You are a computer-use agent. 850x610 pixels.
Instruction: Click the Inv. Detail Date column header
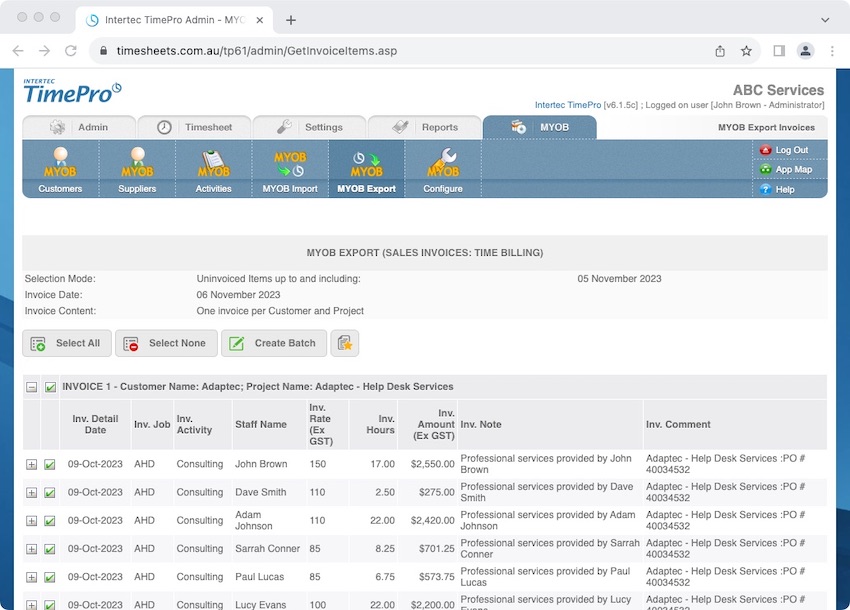(x=95, y=425)
